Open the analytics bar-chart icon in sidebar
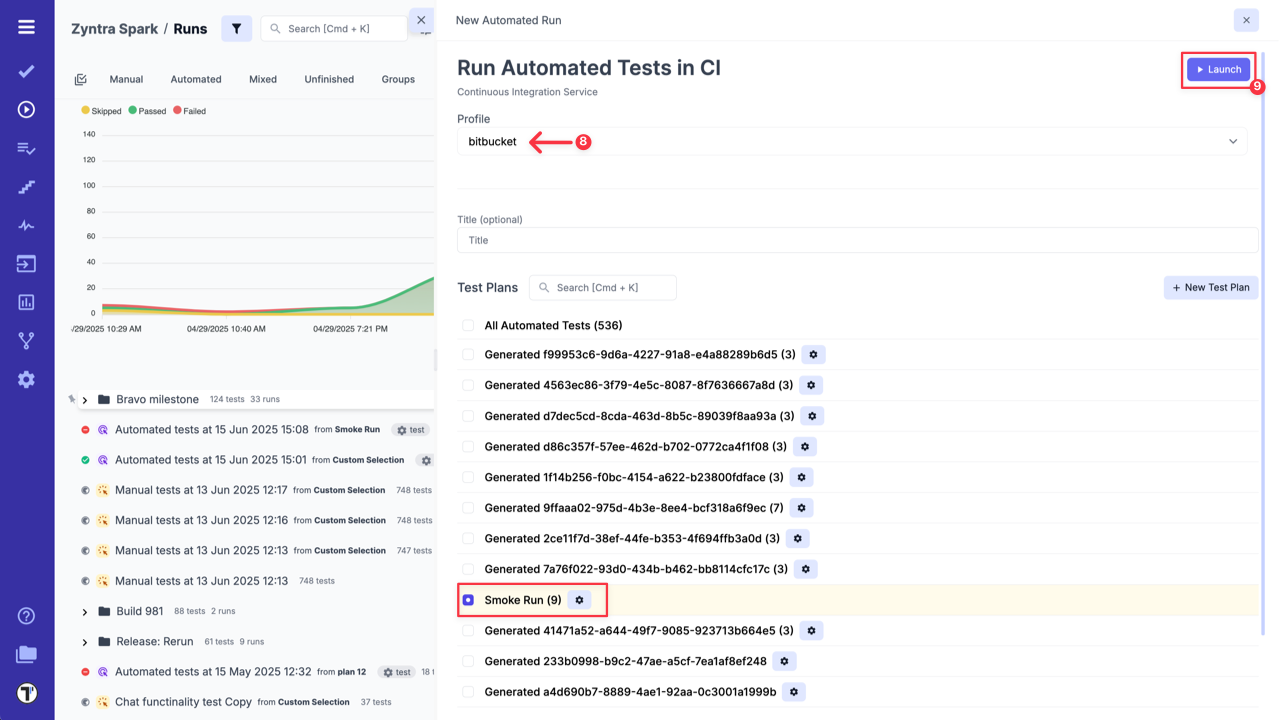1280x720 pixels. point(26,301)
